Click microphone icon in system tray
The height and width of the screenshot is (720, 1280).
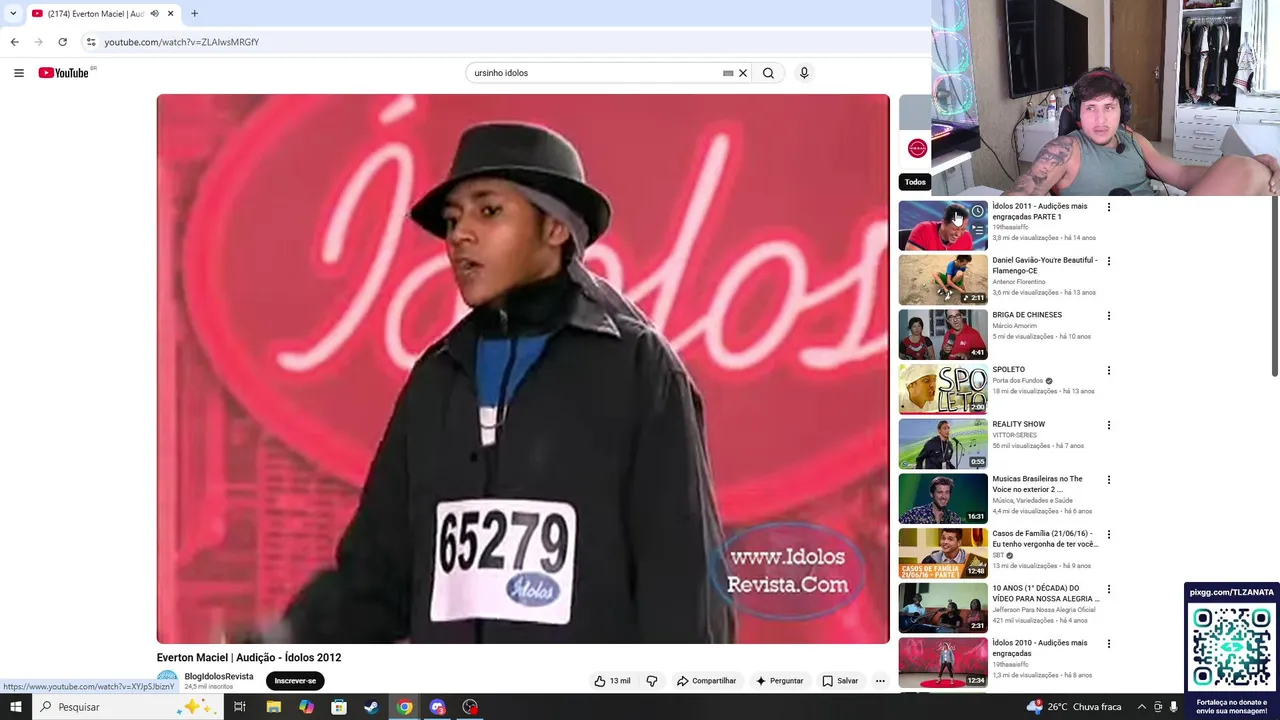pos(1173,707)
